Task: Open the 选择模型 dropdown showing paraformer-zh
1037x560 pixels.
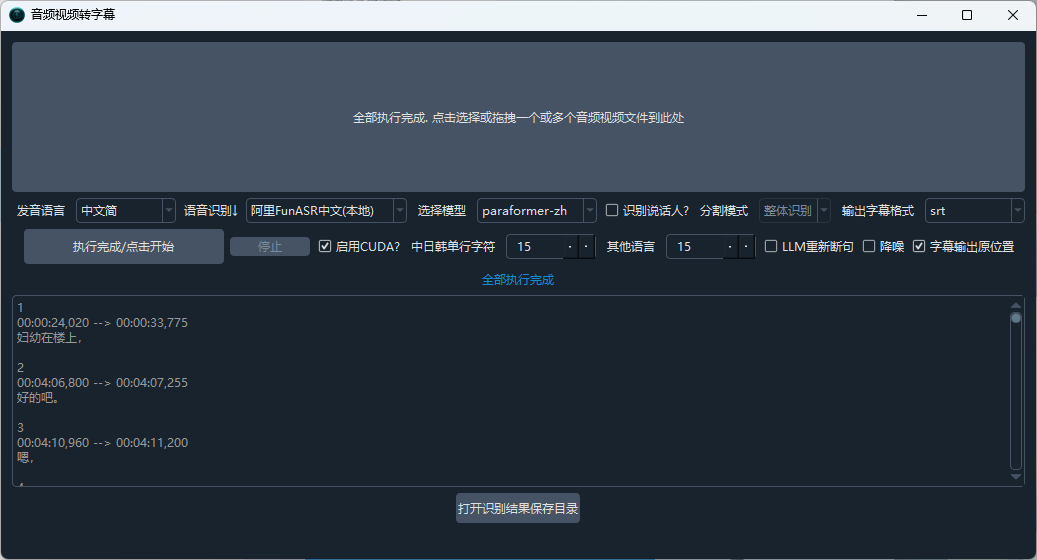Action: point(536,210)
